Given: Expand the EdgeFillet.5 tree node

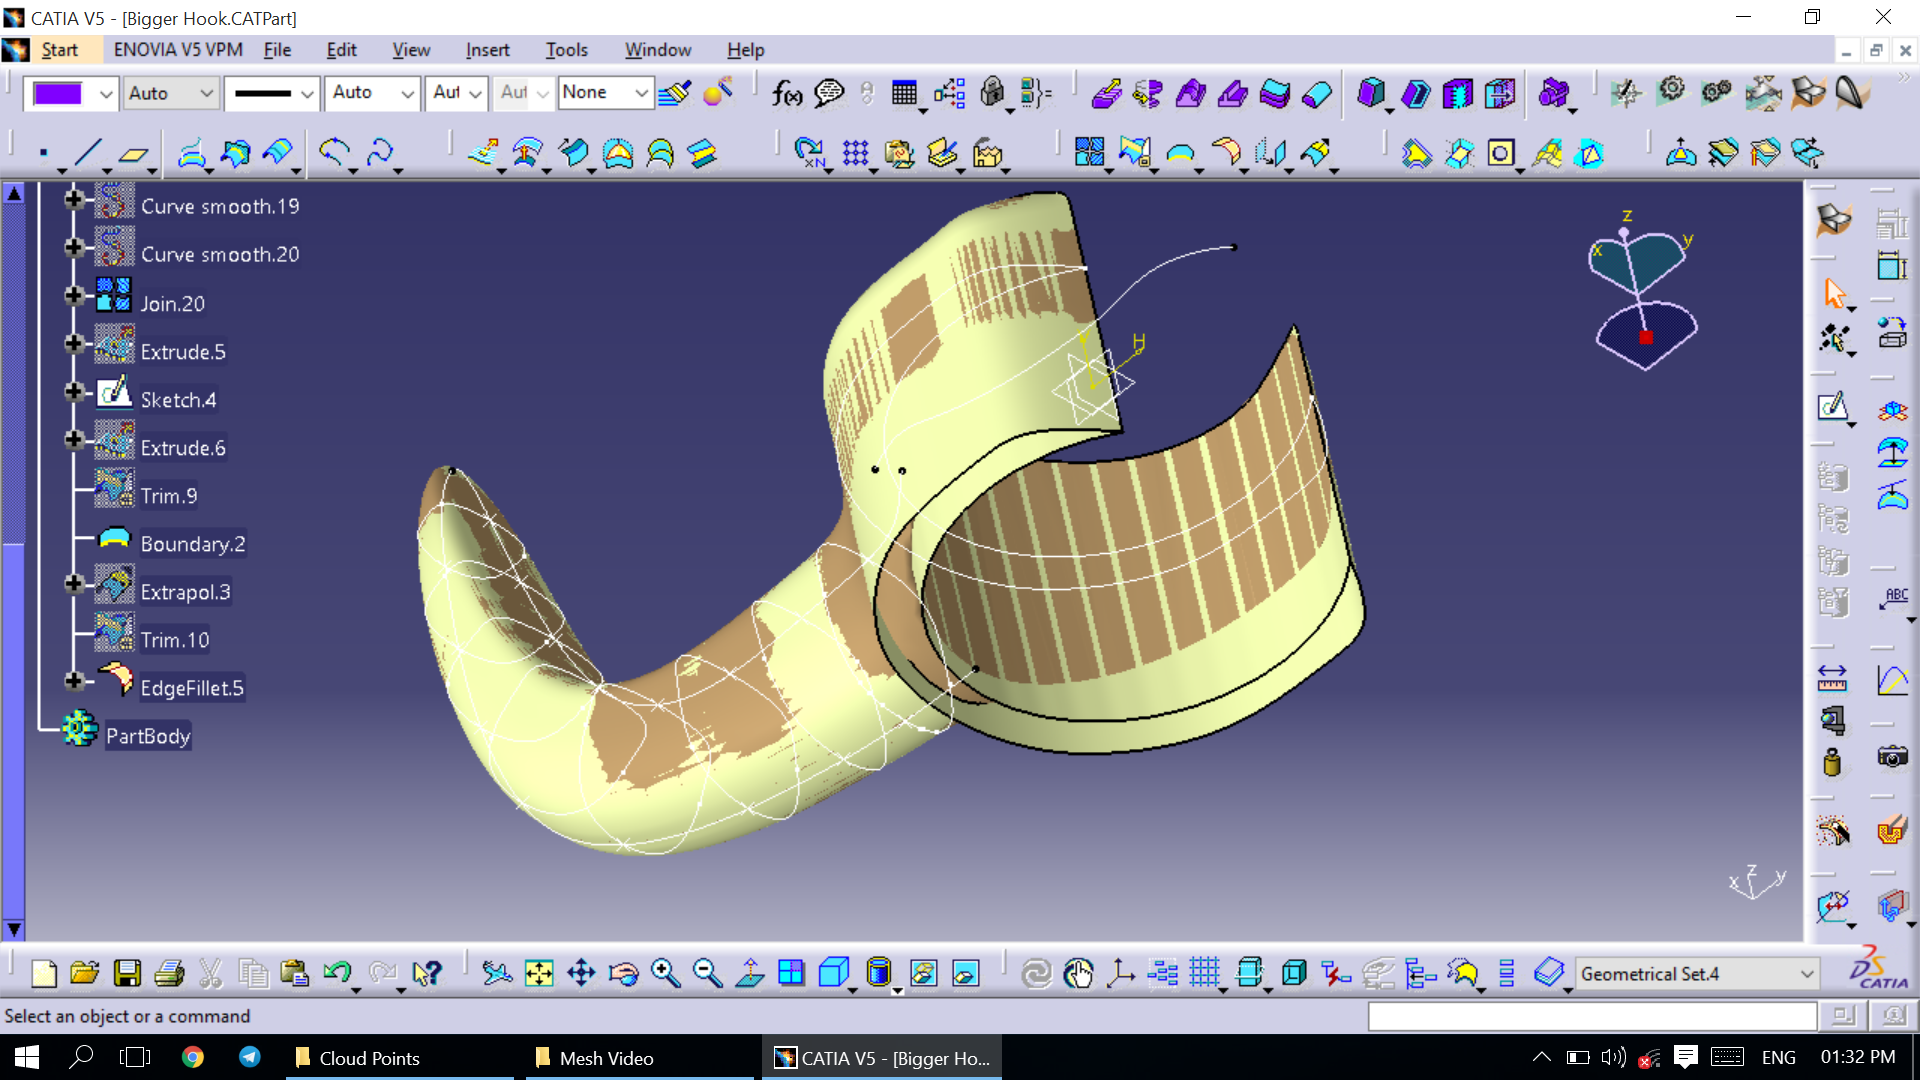Looking at the screenshot, I should (x=73, y=681).
